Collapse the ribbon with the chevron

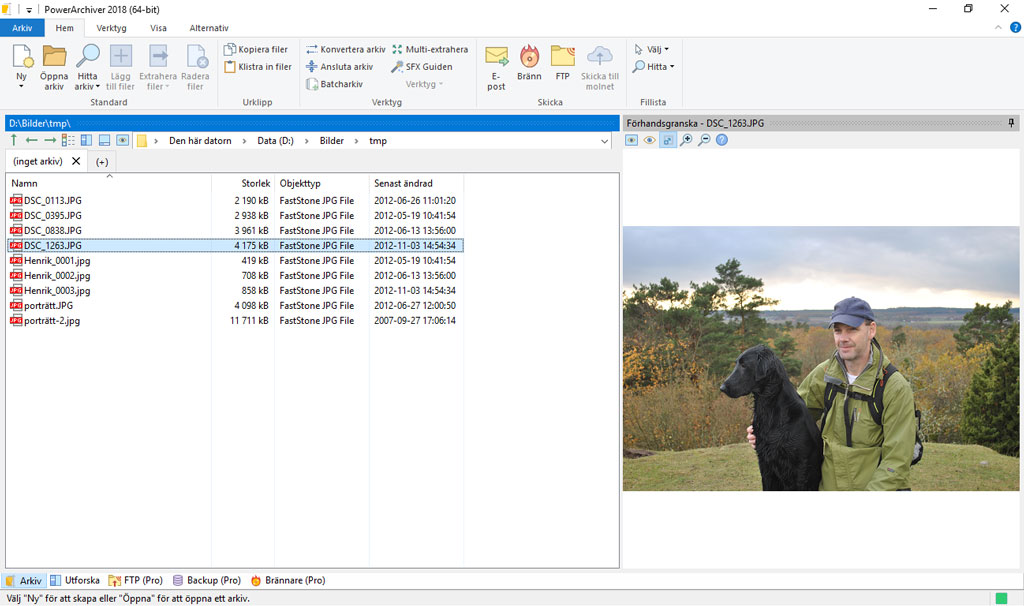click(x=998, y=27)
